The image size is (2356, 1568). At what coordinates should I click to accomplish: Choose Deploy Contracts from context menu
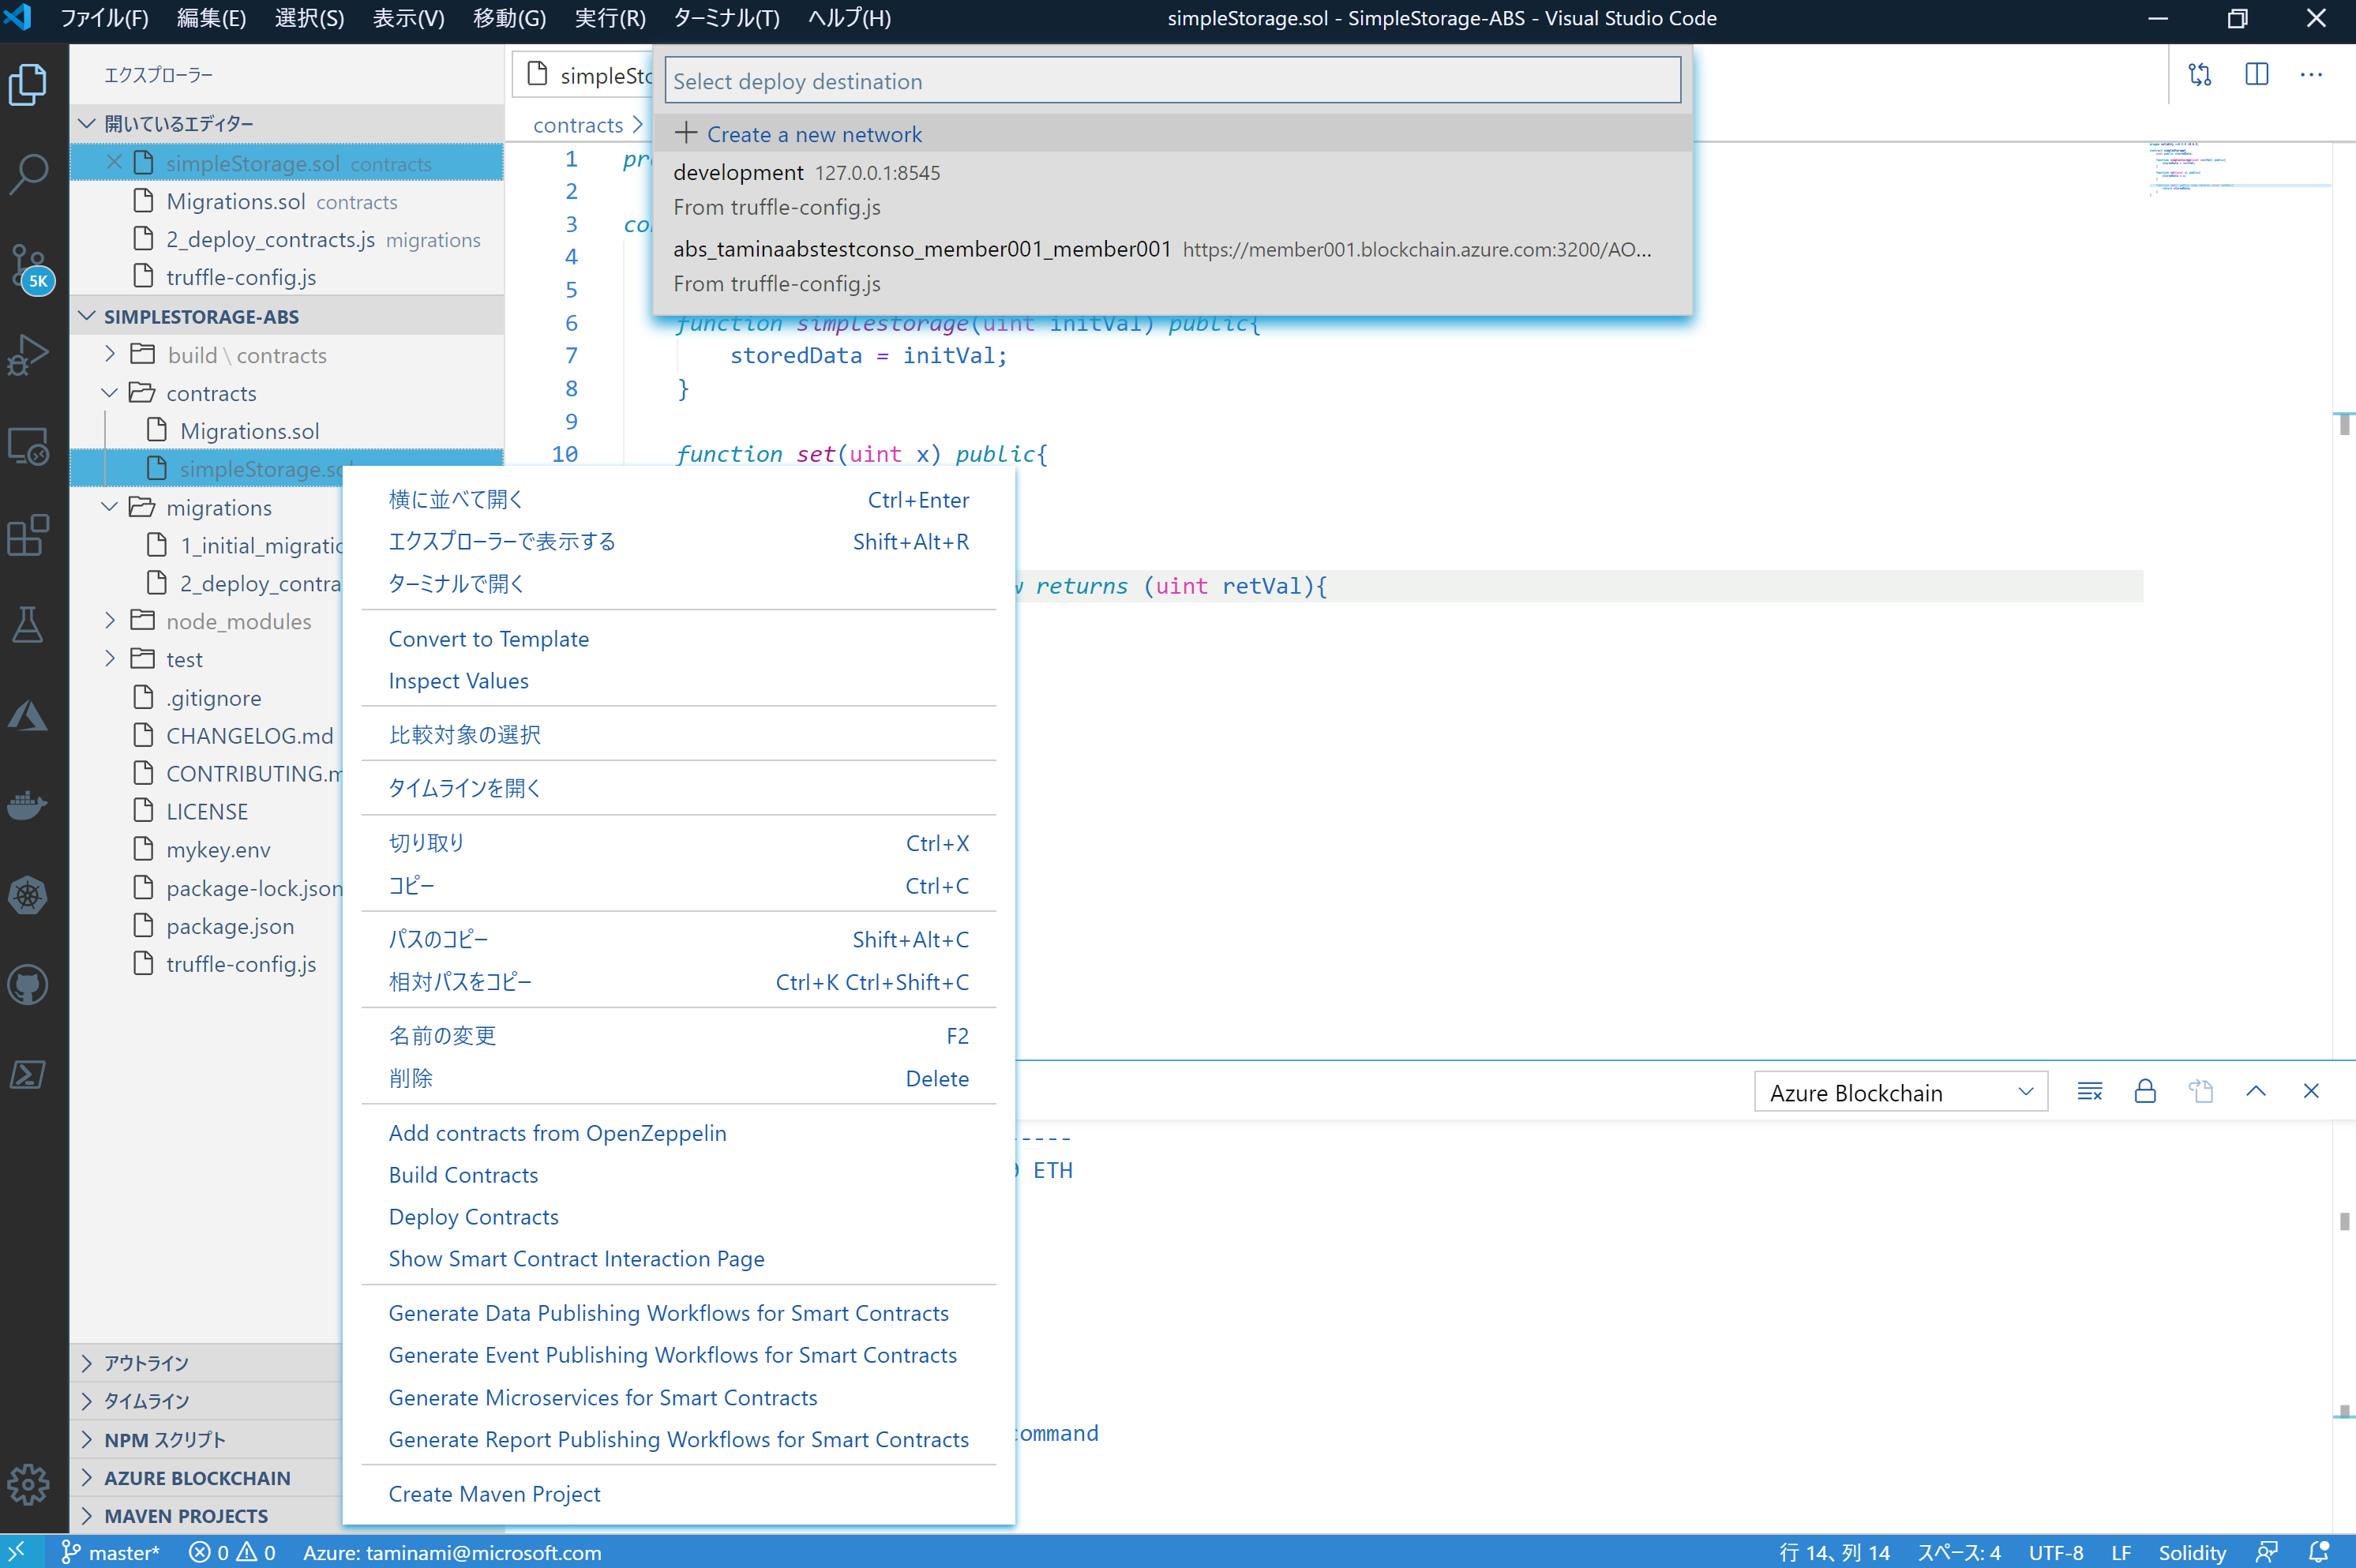pyautogui.click(x=473, y=1217)
